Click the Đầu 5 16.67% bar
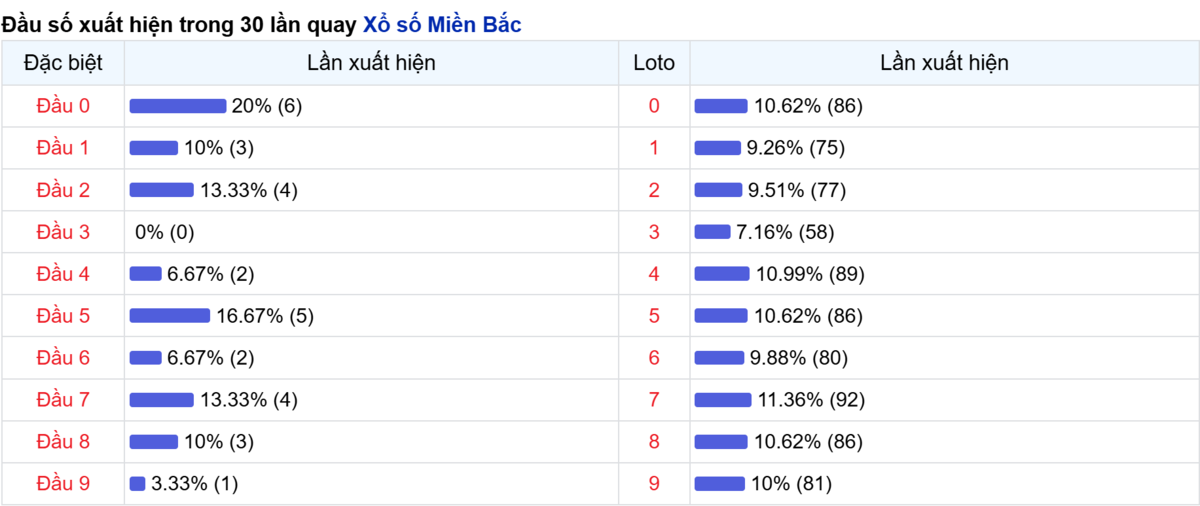This screenshot has height=506, width=1200. pos(170,316)
